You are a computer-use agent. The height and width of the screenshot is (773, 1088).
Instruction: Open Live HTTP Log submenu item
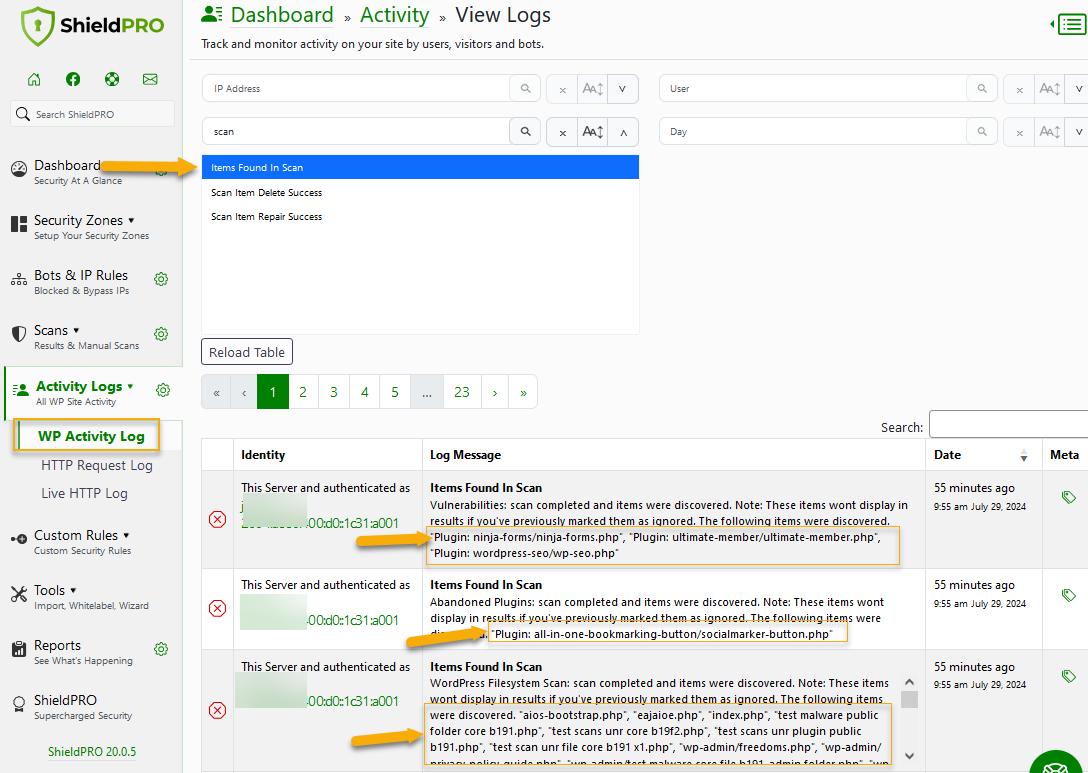point(84,493)
